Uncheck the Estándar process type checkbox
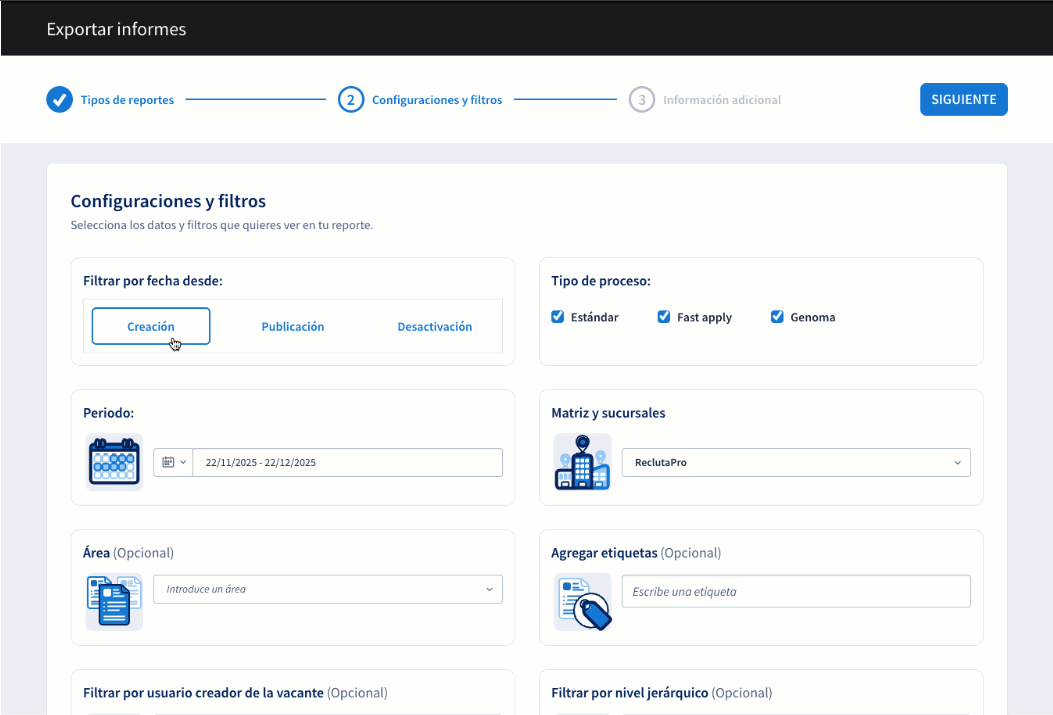 (558, 317)
